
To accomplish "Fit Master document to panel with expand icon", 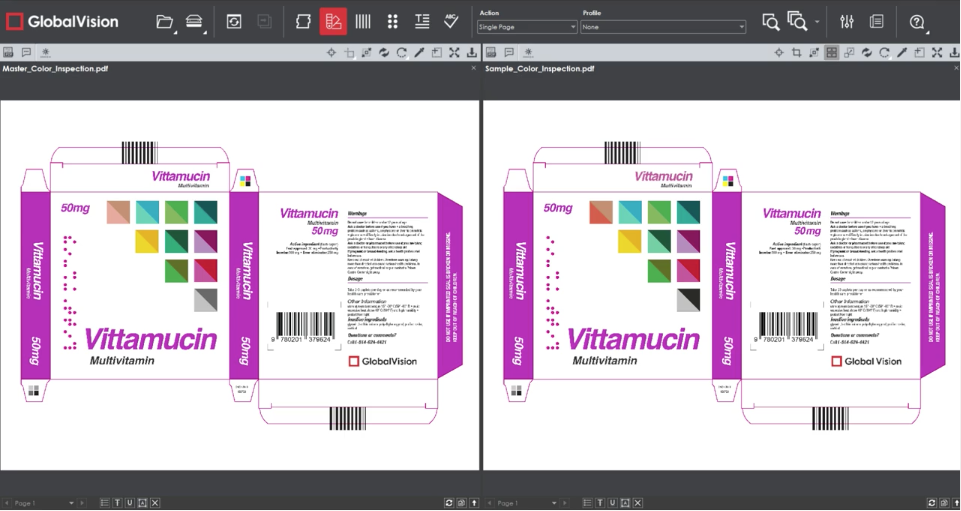I will click(454, 53).
